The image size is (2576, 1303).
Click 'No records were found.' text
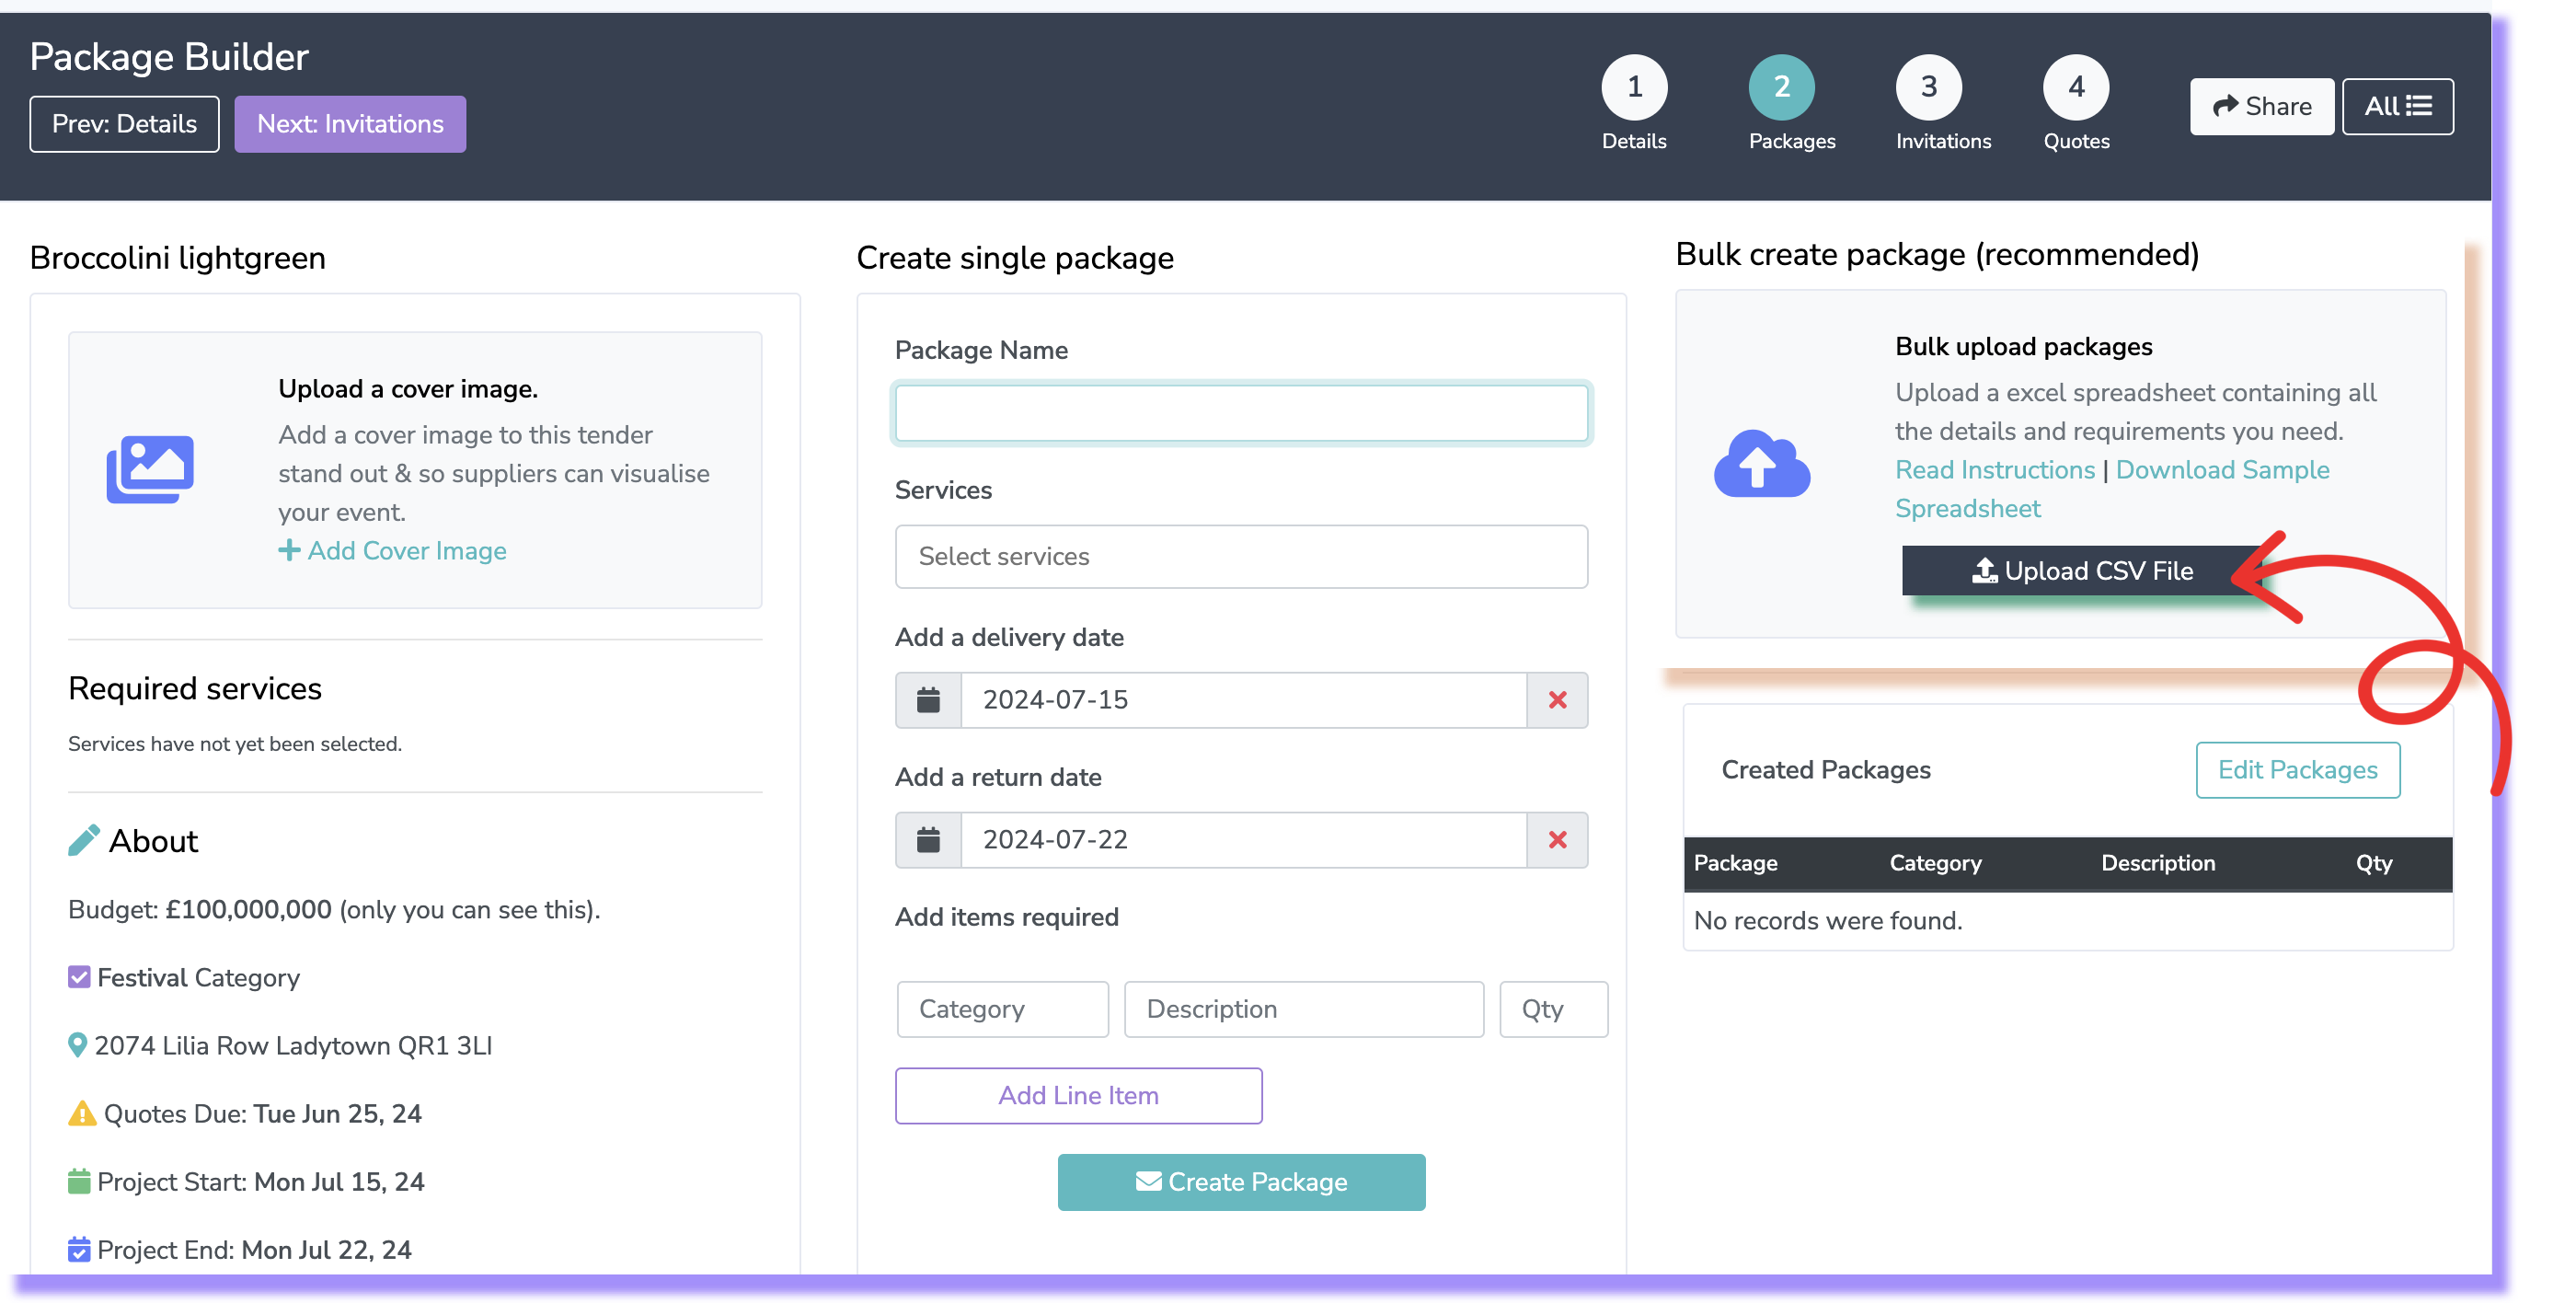coord(1827,921)
